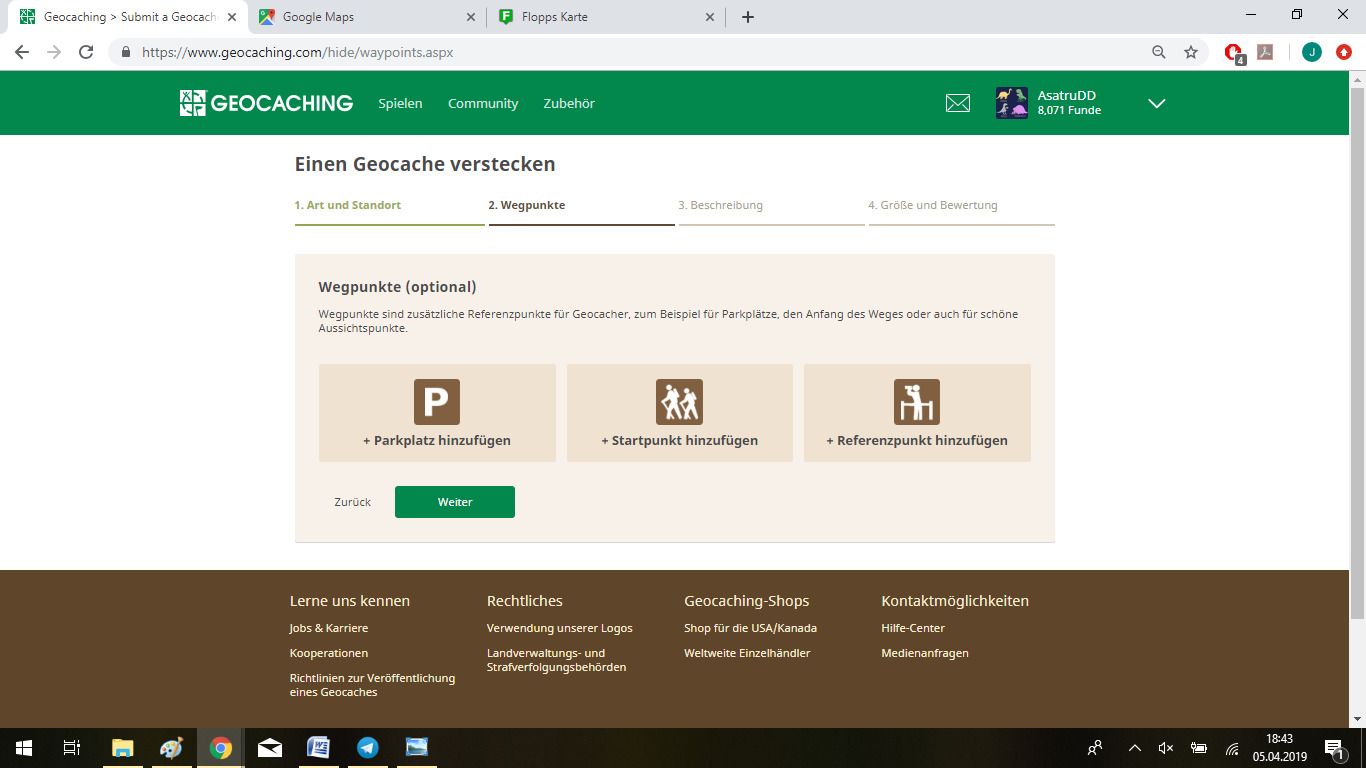The height and width of the screenshot is (768, 1366).
Task: Open the Windows Start menu
Action: 24,747
